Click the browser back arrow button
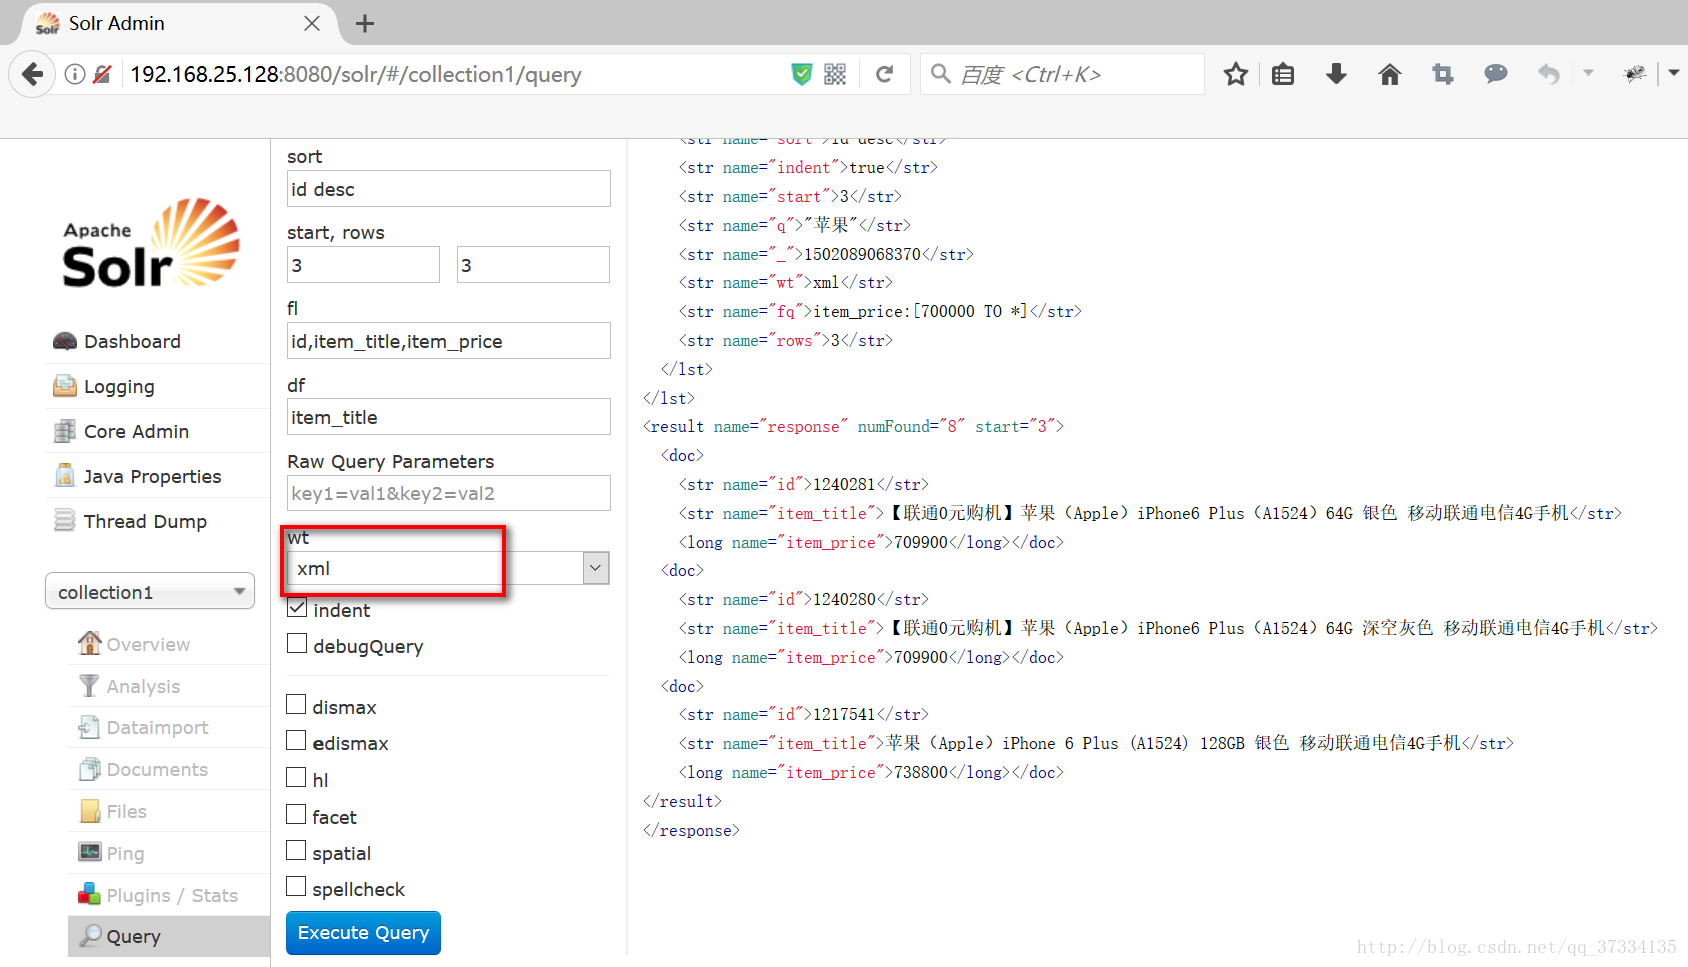 pyautogui.click(x=32, y=74)
